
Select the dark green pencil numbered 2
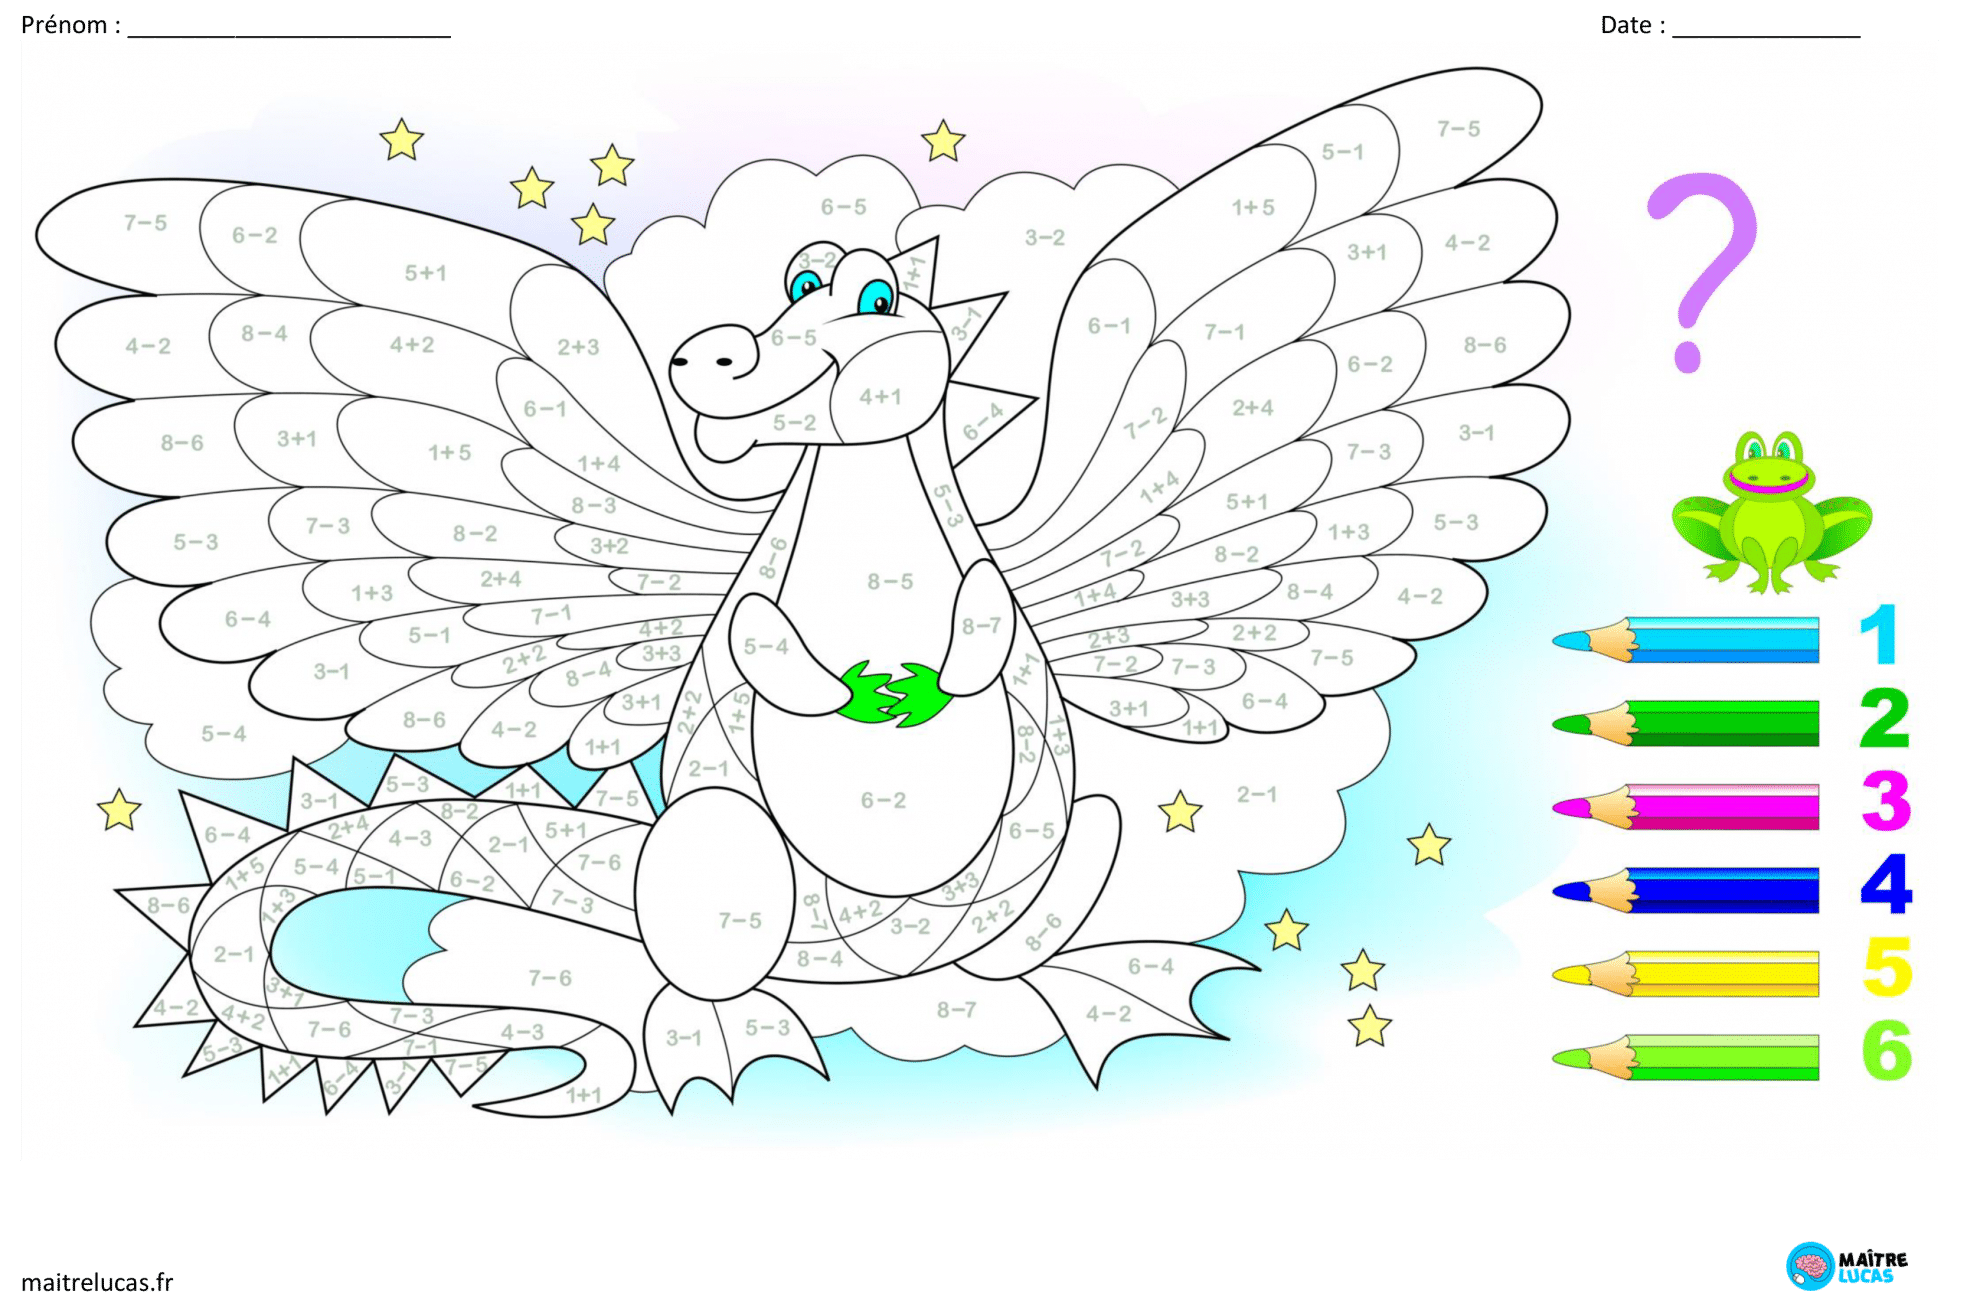pyautogui.click(x=1686, y=723)
